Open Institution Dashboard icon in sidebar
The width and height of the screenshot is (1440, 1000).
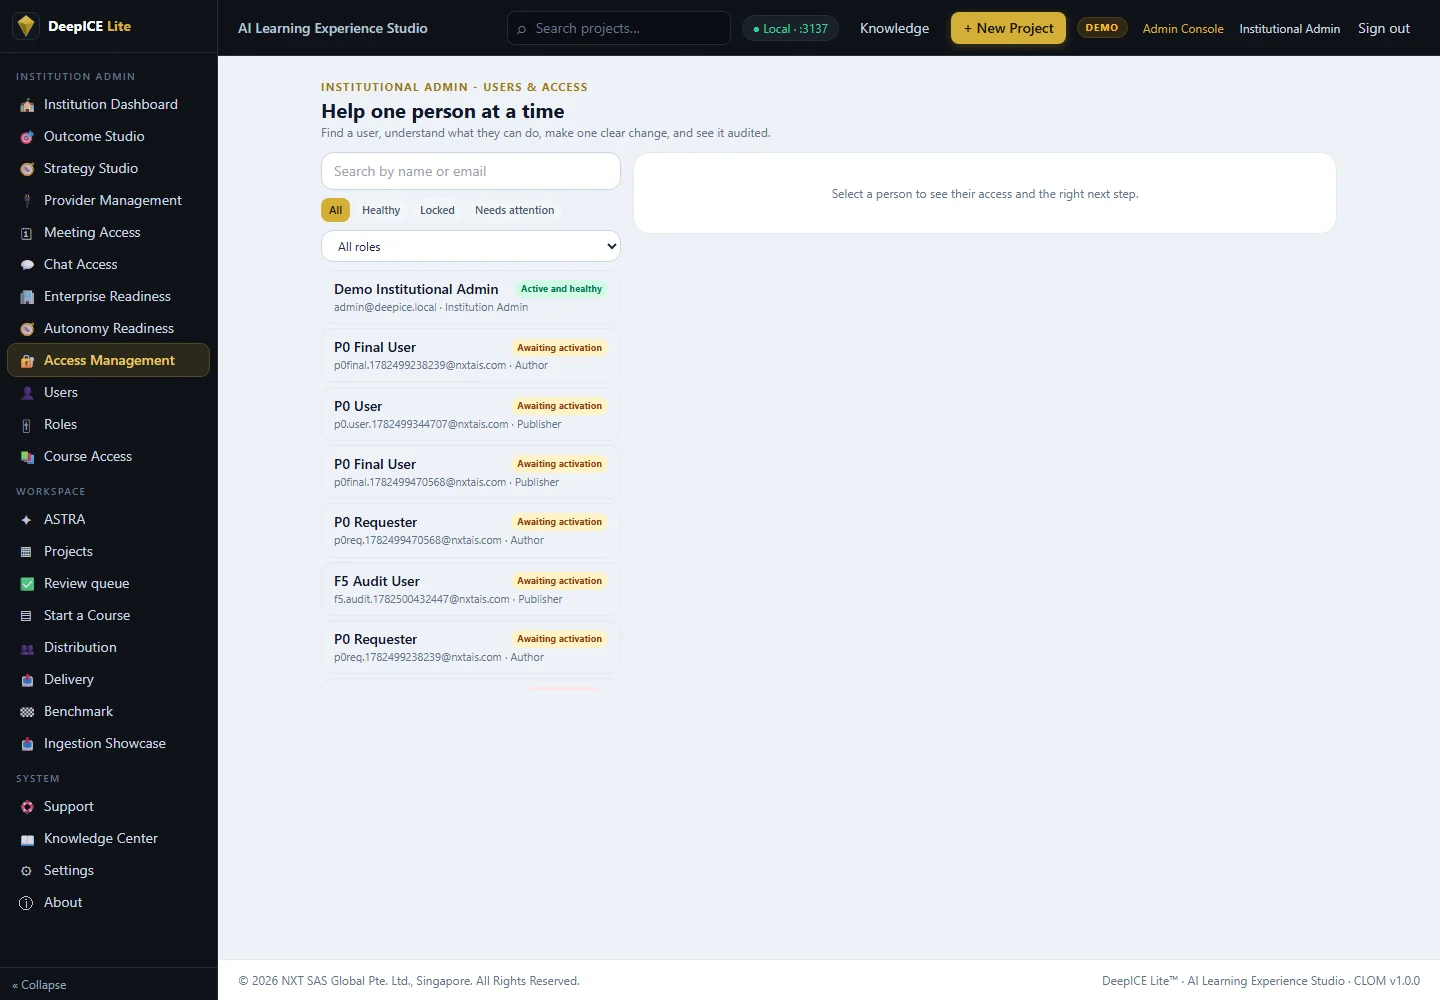pos(27,105)
